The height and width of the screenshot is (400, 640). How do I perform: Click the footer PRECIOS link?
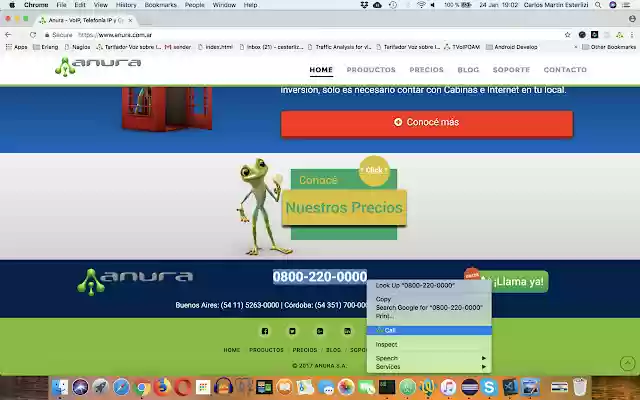click(x=304, y=350)
